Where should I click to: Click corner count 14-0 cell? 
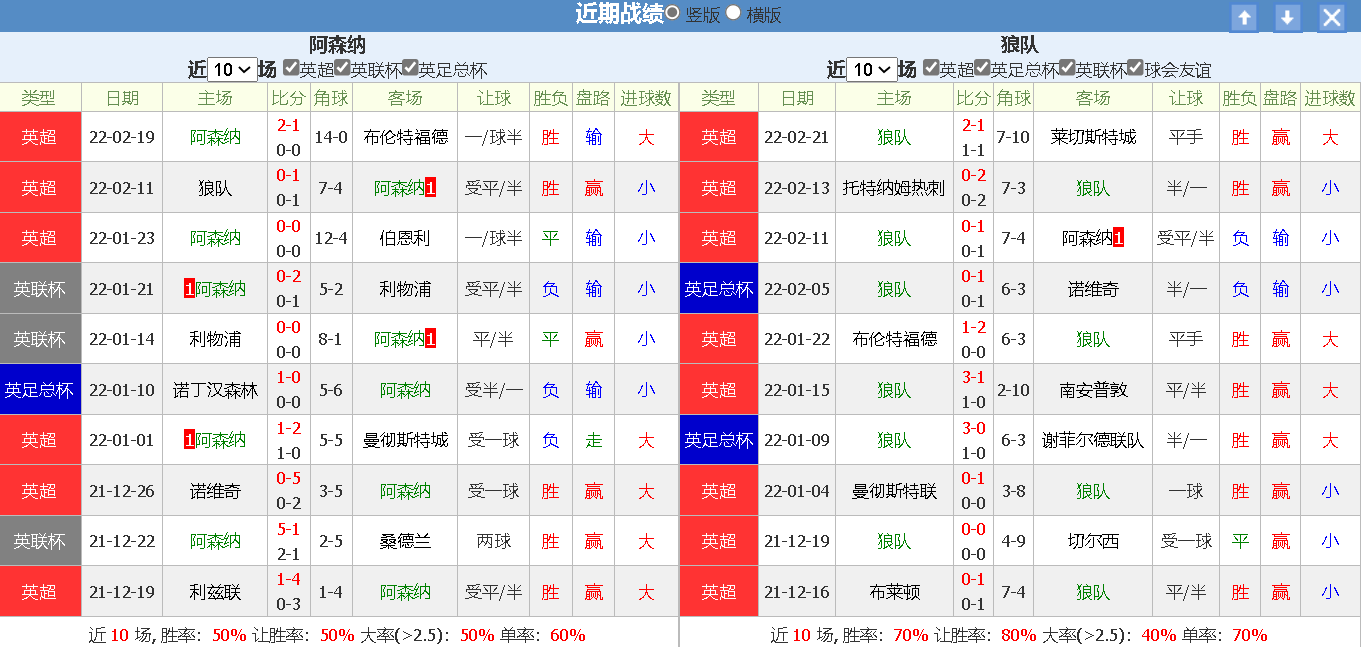pos(331,137)
